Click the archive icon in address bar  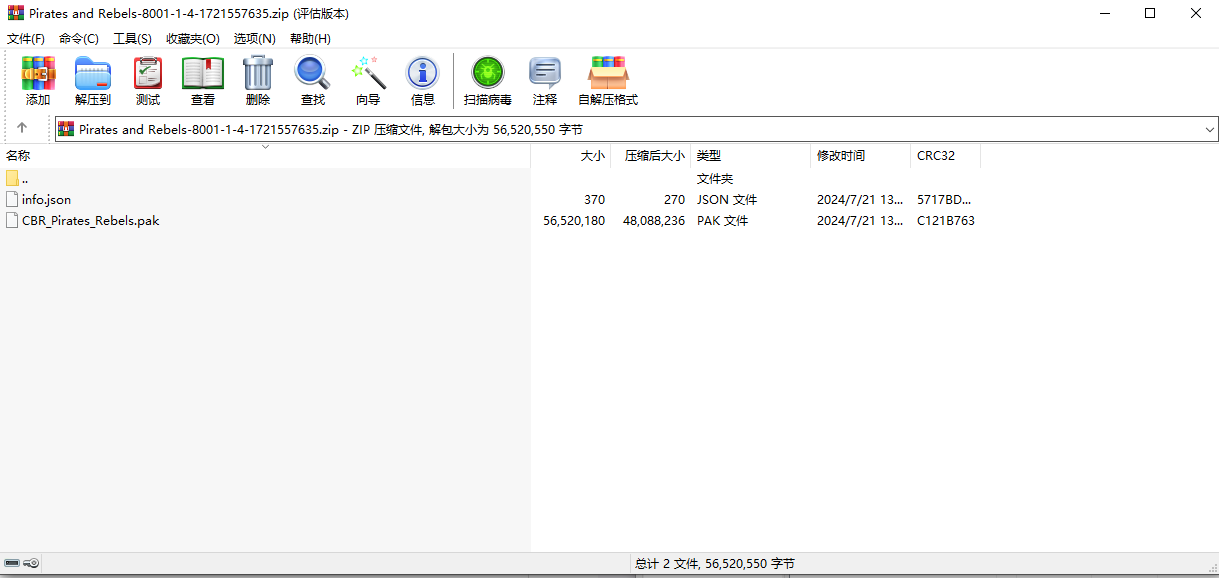[x=66, y=129]
